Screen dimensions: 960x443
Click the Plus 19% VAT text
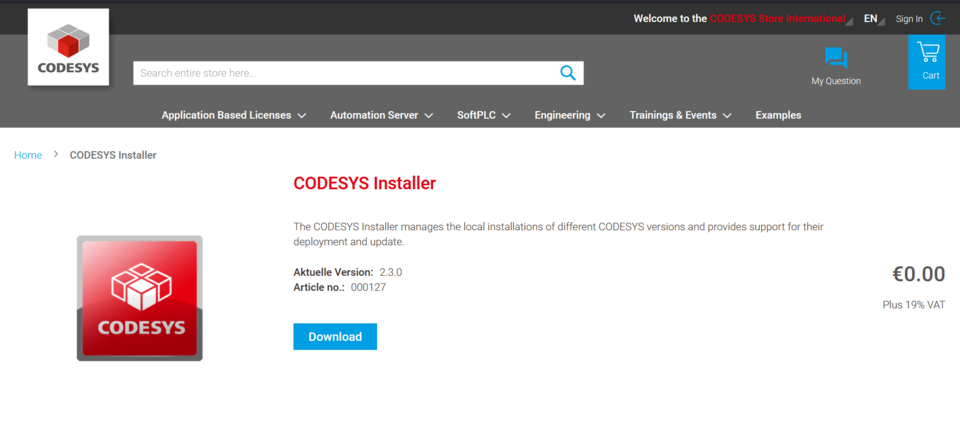[914, 305]
